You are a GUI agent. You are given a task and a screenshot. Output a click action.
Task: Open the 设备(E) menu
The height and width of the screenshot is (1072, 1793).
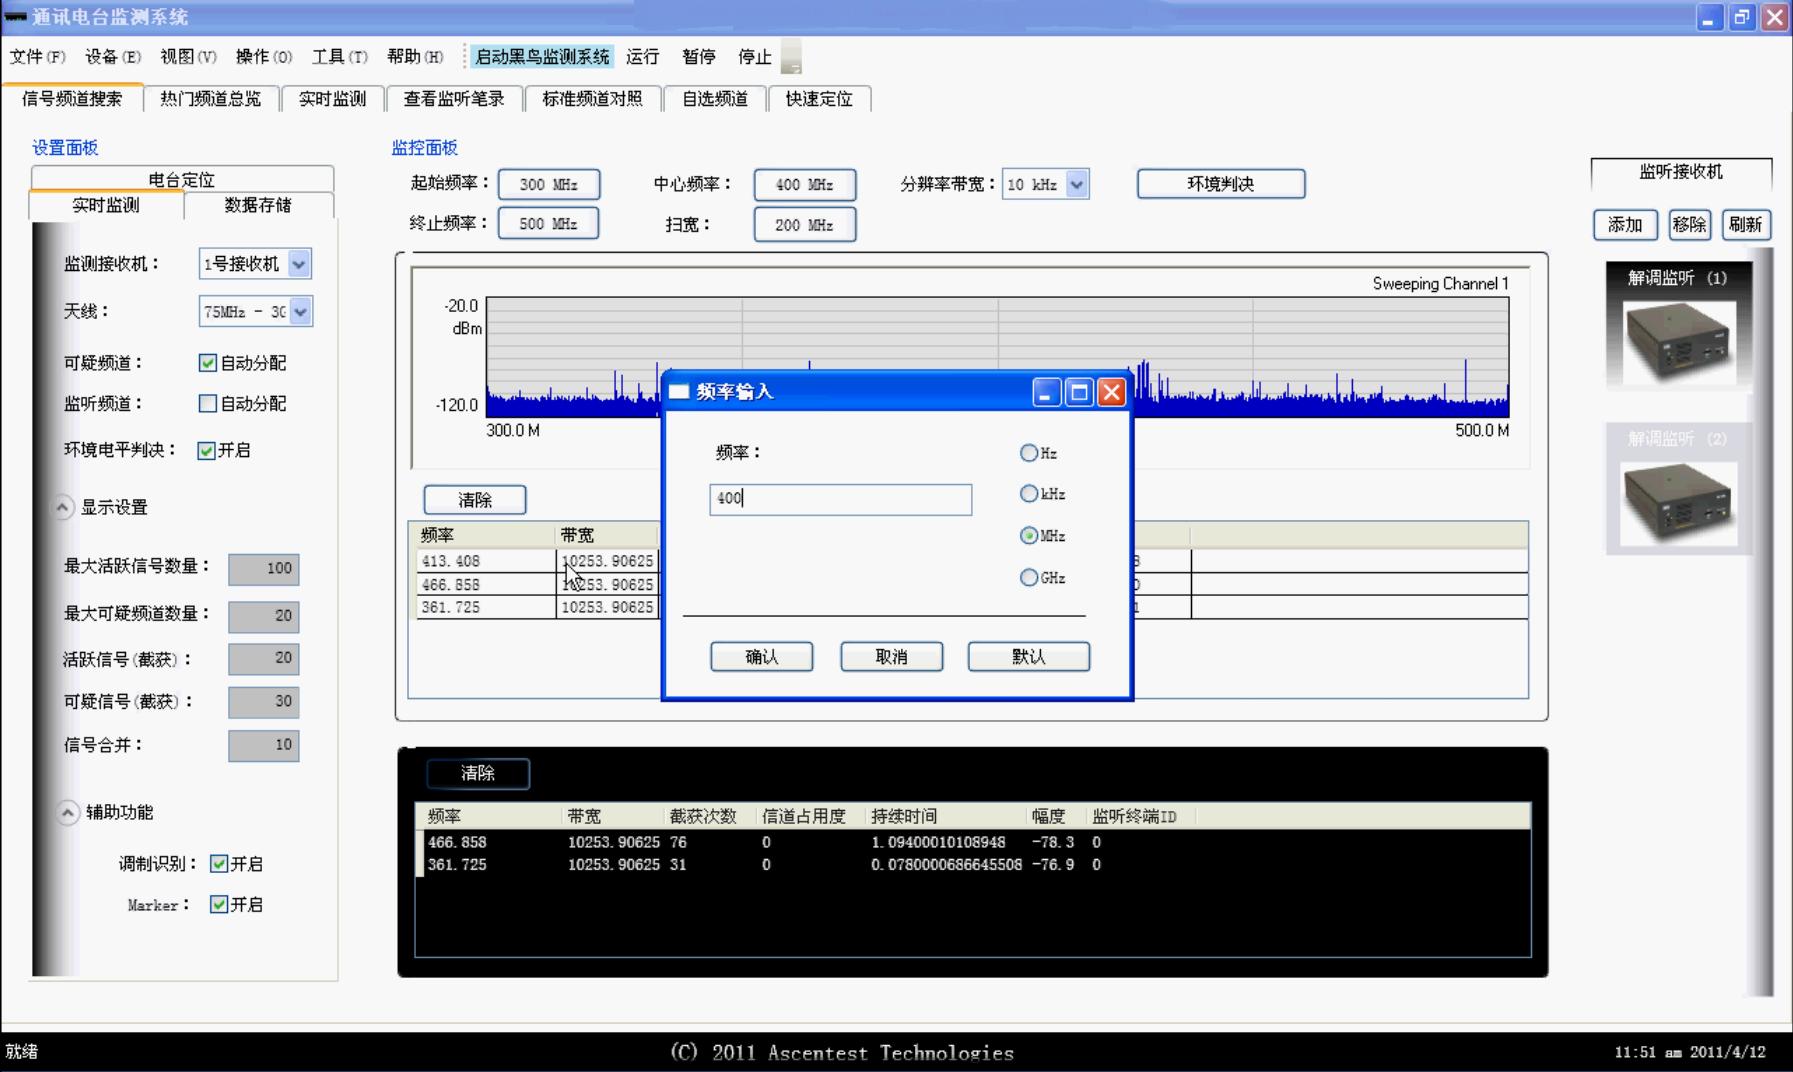tap(113, 57)
